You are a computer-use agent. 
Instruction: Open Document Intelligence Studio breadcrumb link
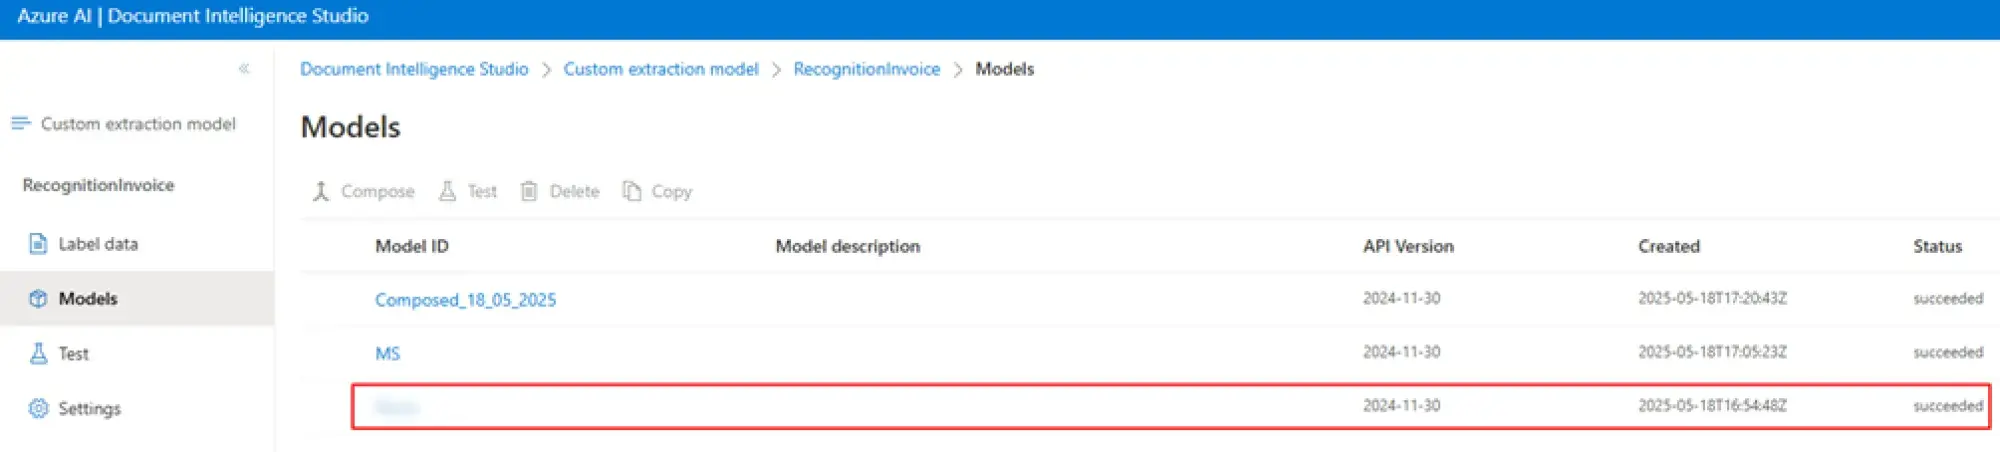point(414,69)
